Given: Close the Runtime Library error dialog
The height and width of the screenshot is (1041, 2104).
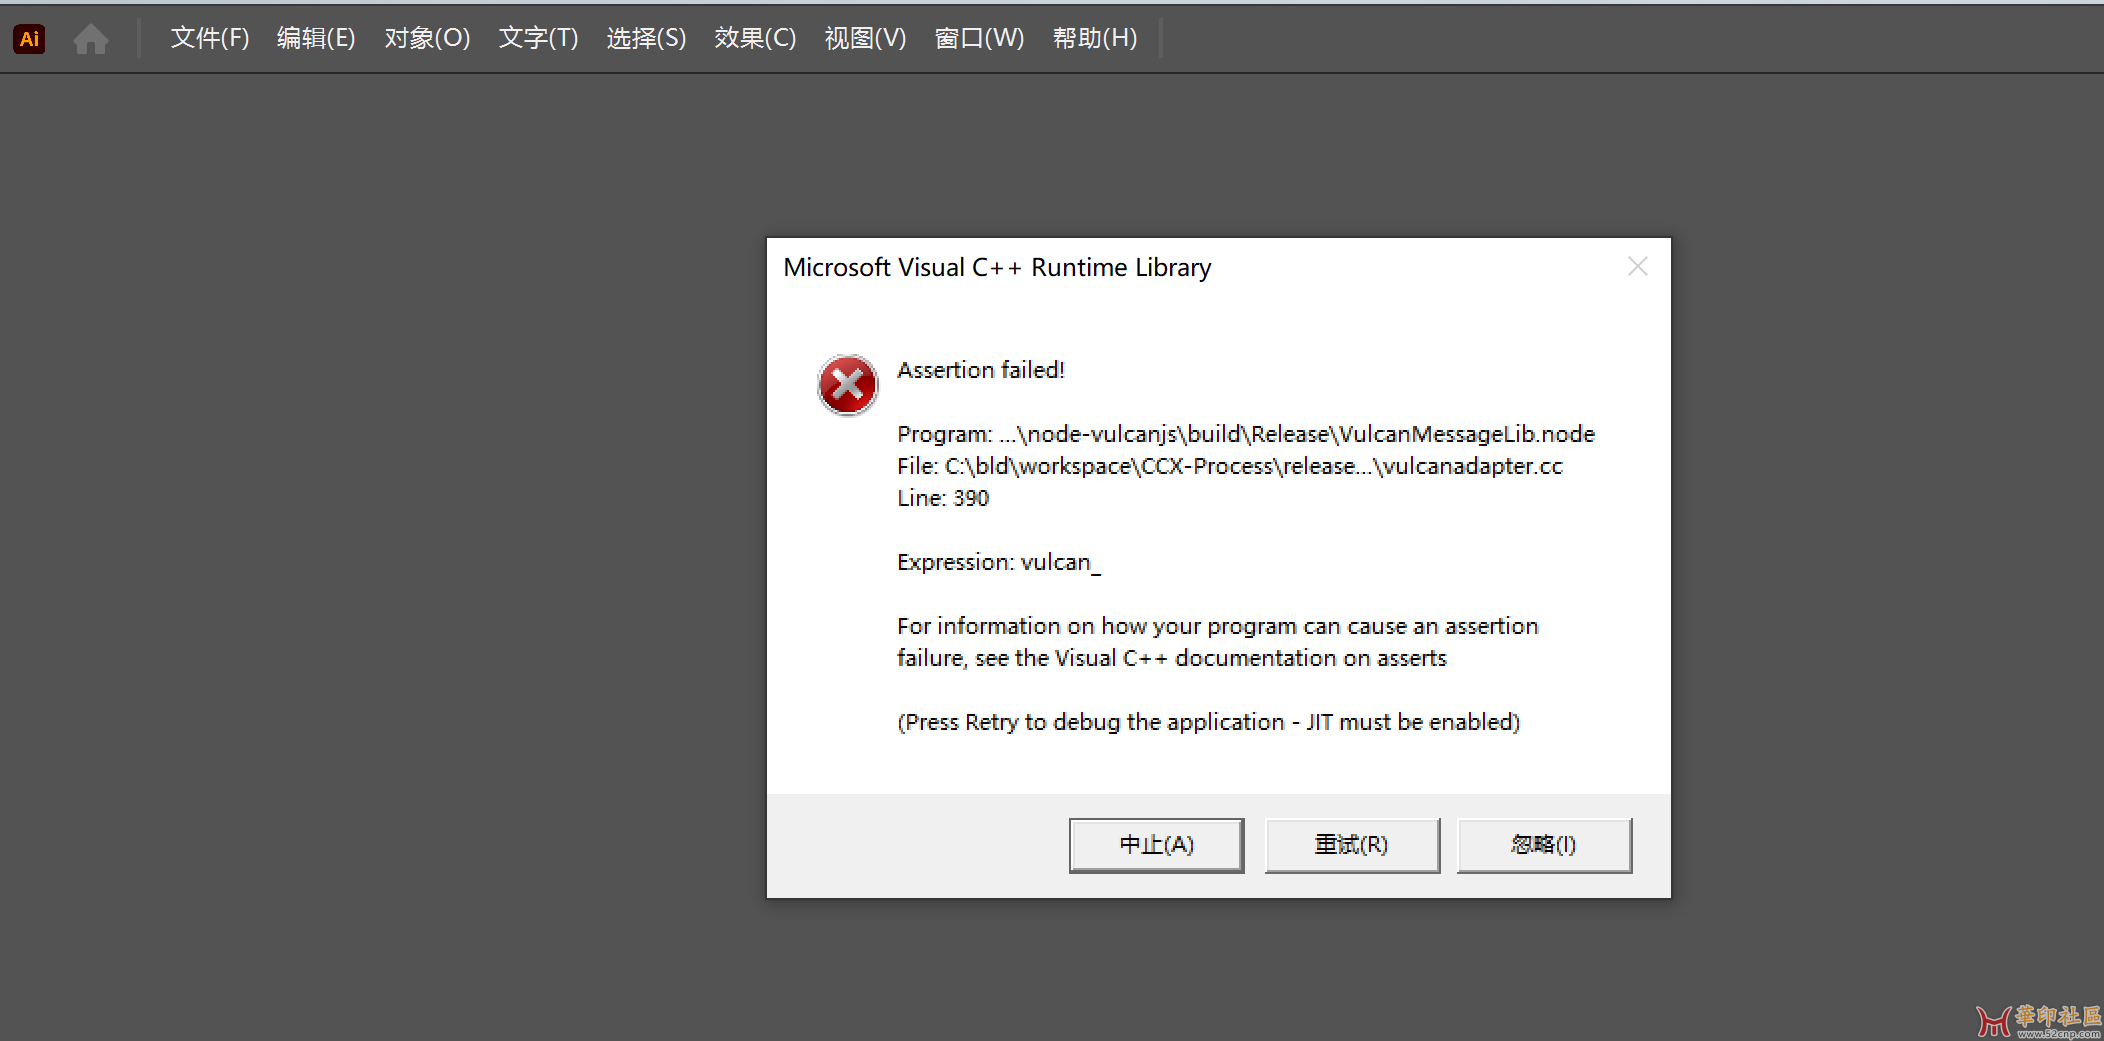Looking at the screenshot, I should pyautogui.click(x=1637, y=267).
